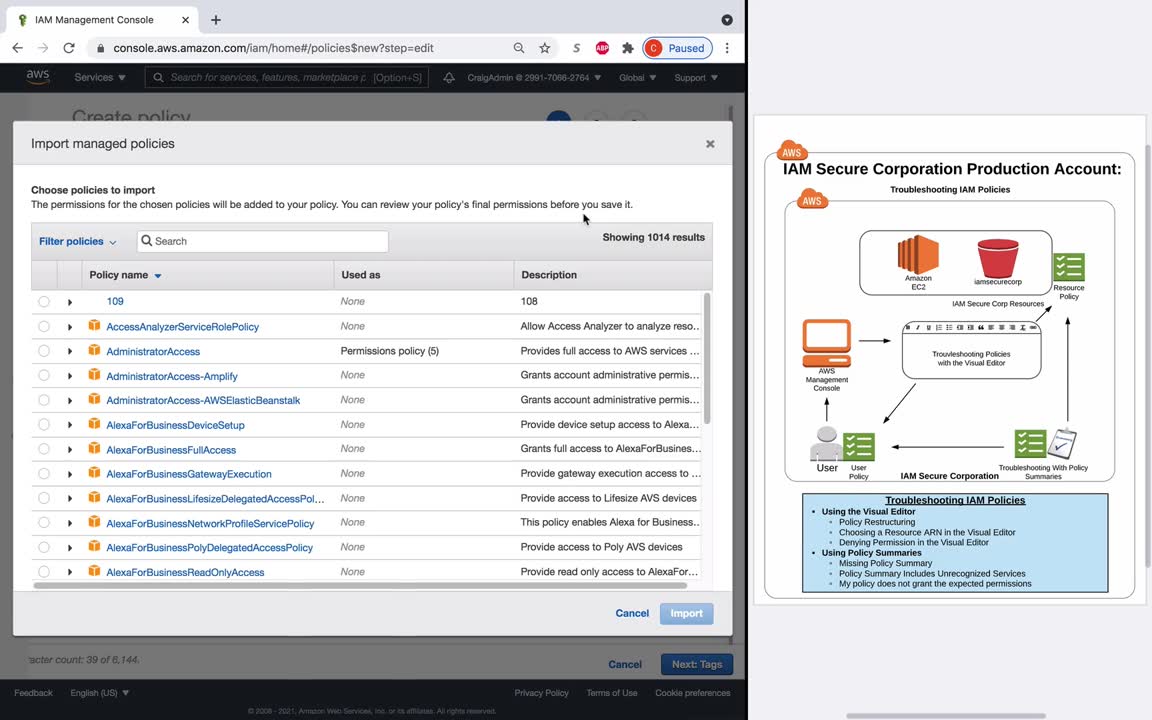
Task: Click the policy list vertical scrollbar
Action: tap(707, 359)
